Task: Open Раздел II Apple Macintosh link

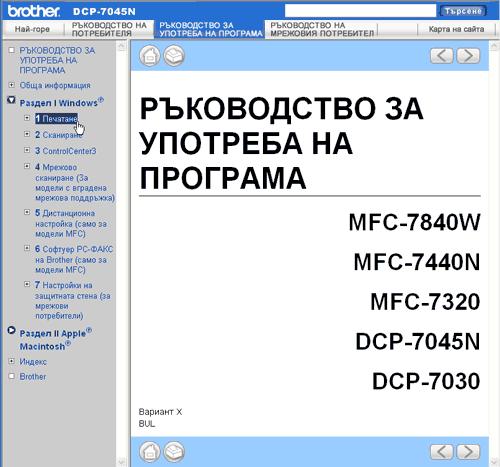Action: (x=56, y=339)
